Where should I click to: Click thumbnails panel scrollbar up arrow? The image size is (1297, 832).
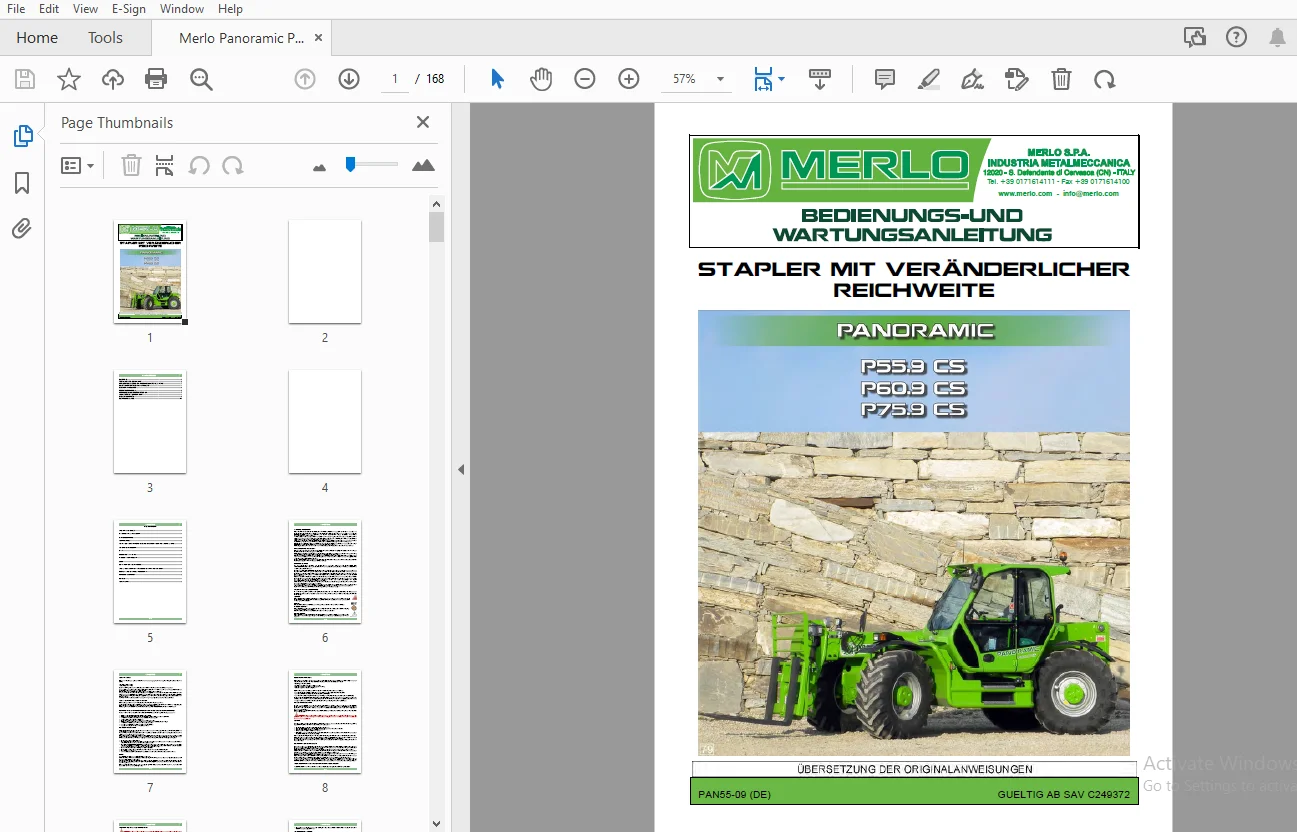pyautogui.click(x=437, y=204)
